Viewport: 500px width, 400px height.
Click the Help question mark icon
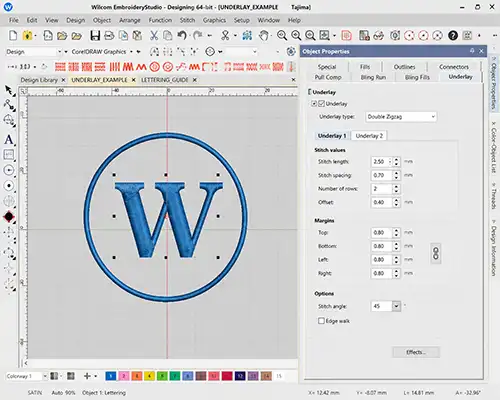tap(453, 35)
